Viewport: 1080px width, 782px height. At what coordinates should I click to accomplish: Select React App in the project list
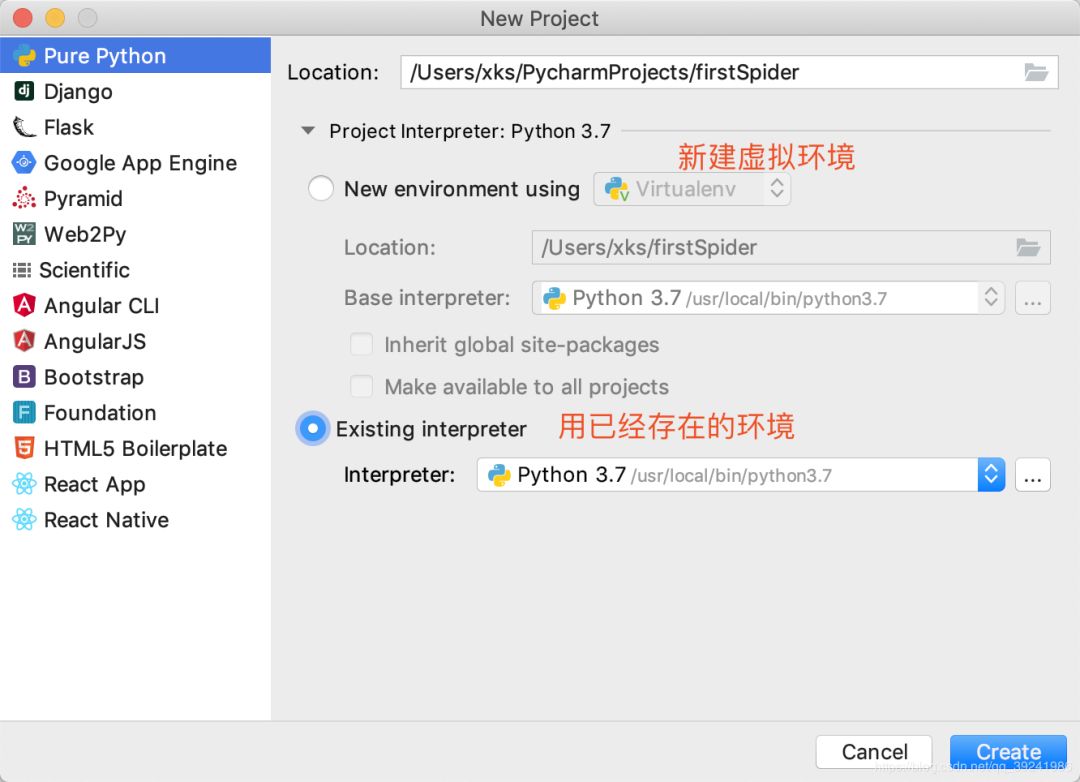tap(135, 484)
